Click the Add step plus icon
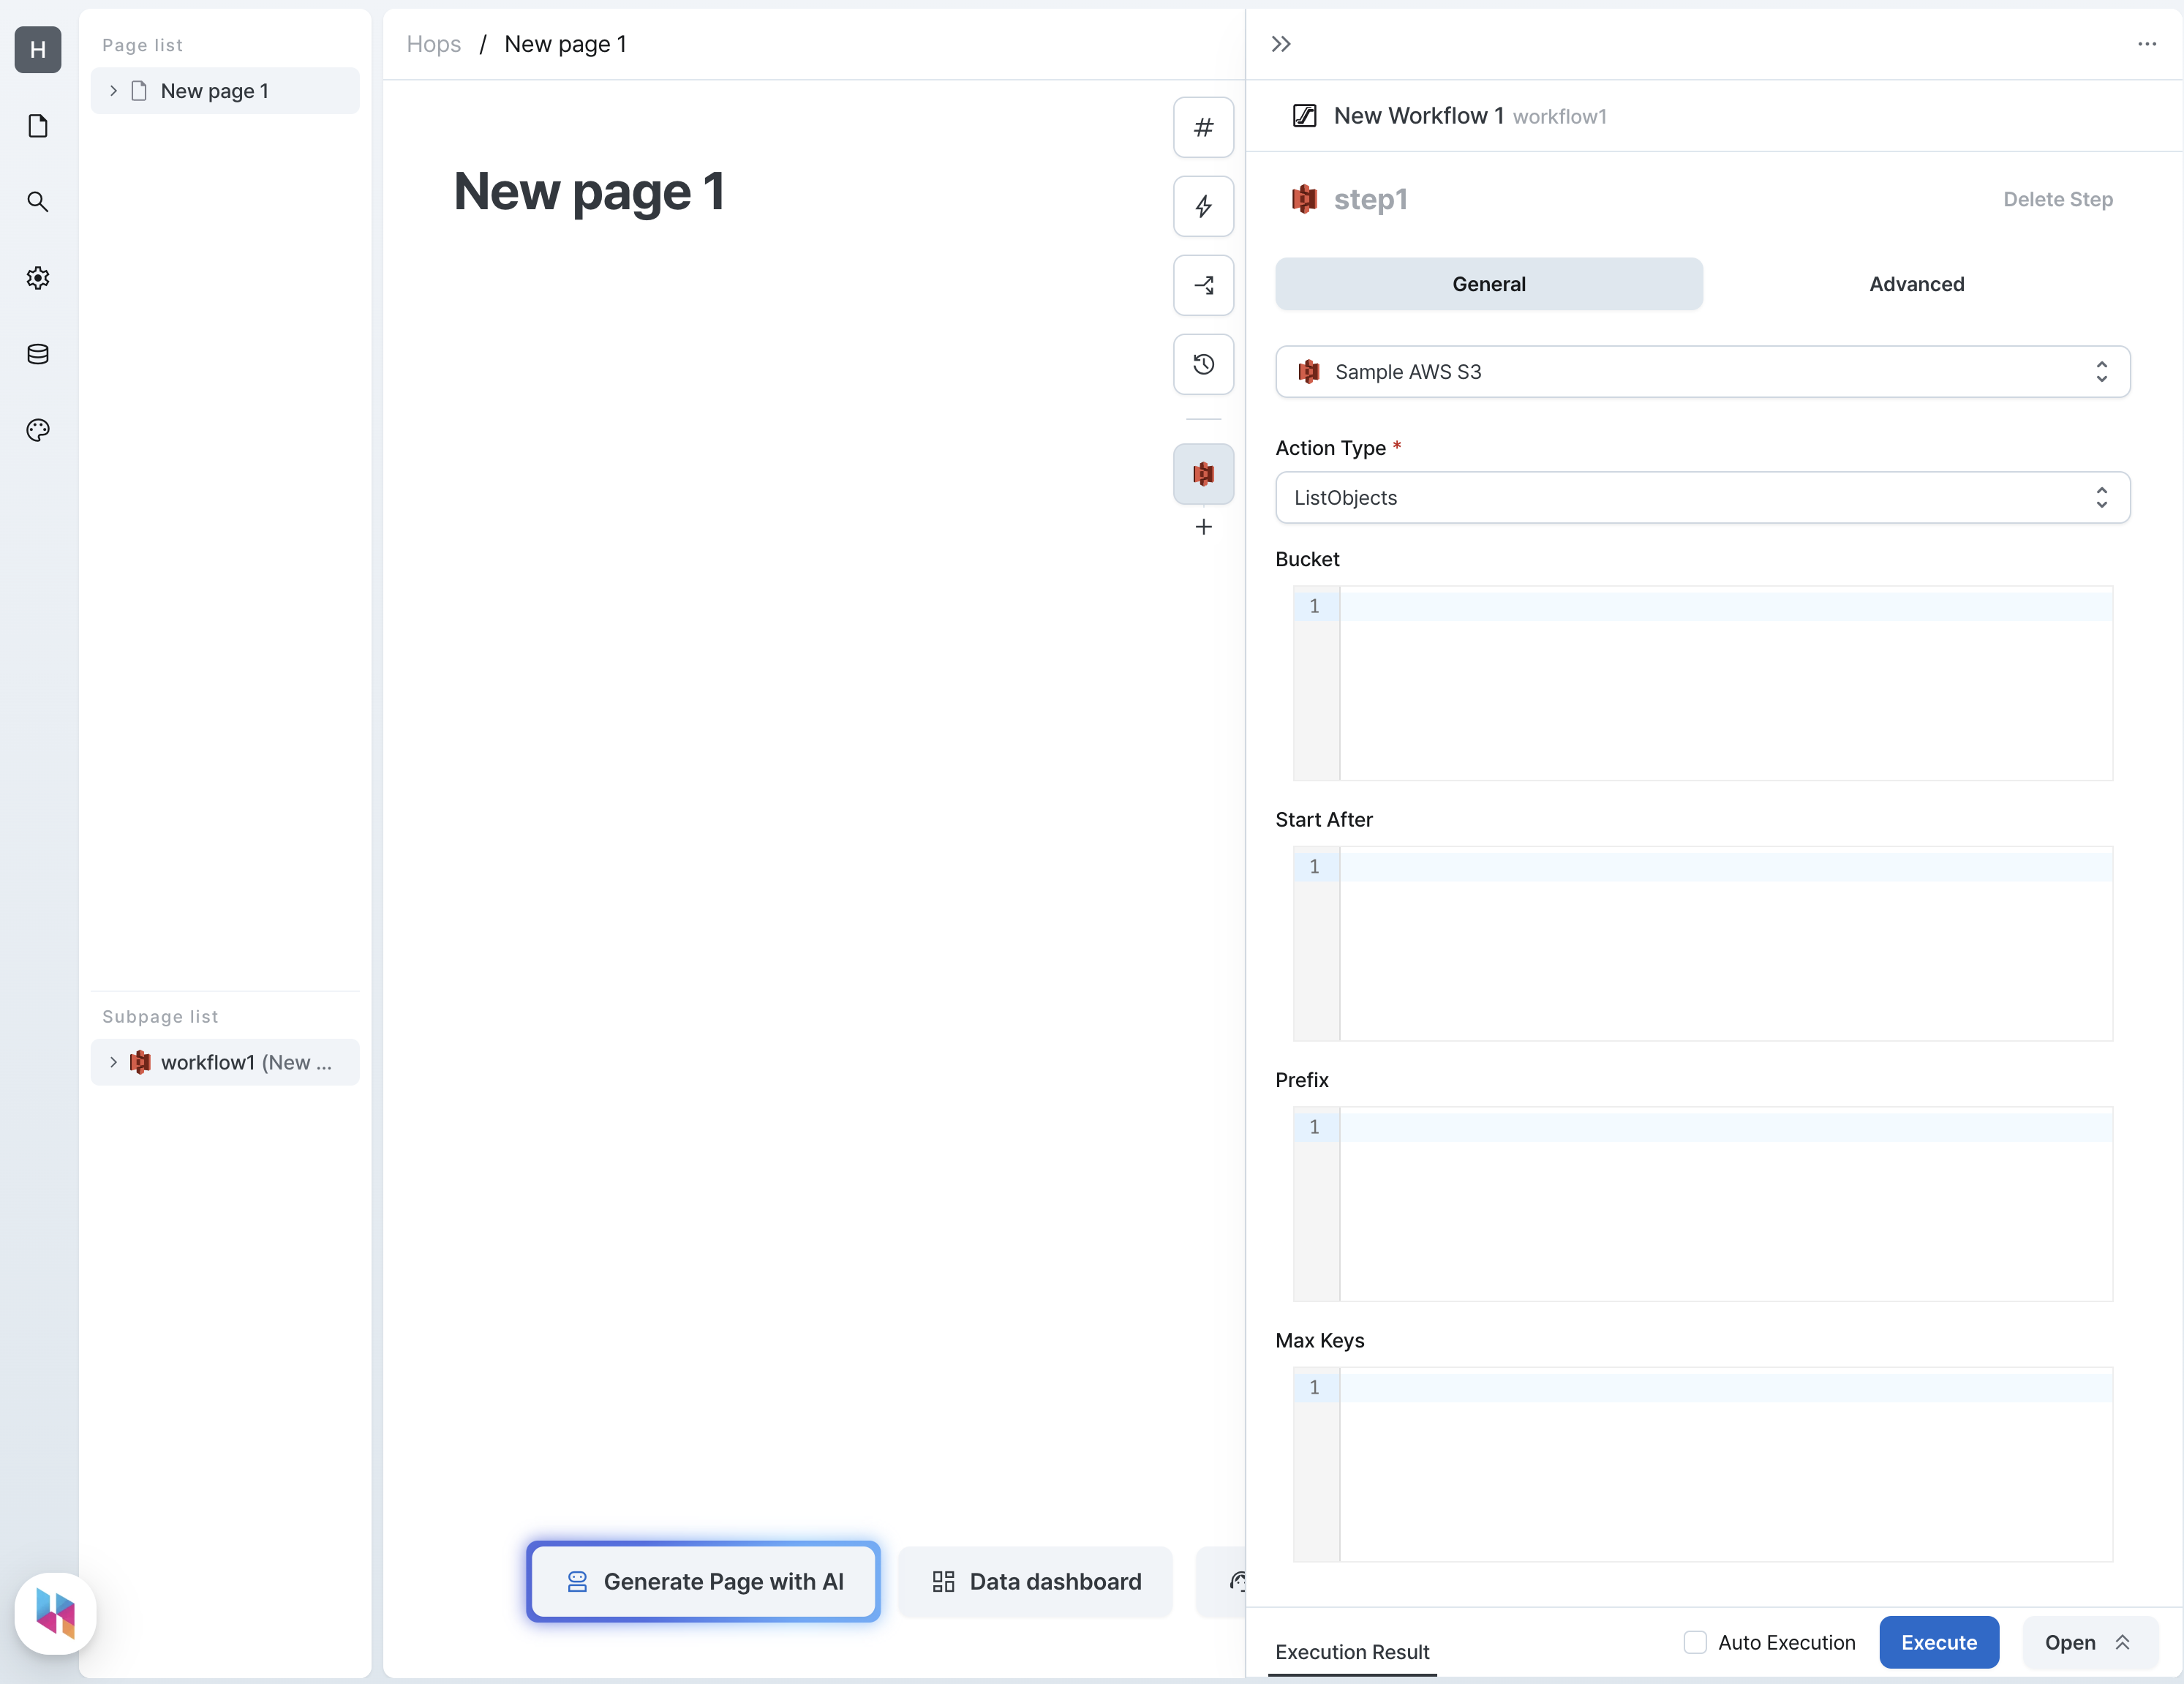2184x1684 pixels. (x=1202, y=525)
